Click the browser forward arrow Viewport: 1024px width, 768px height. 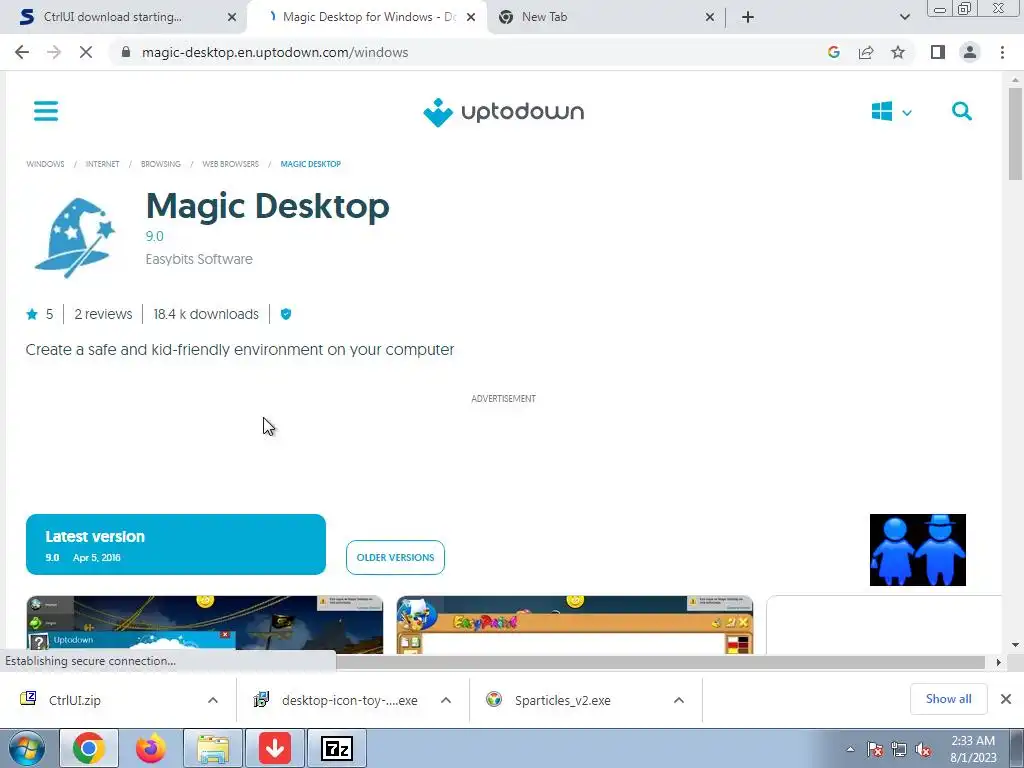click(54, 52)
